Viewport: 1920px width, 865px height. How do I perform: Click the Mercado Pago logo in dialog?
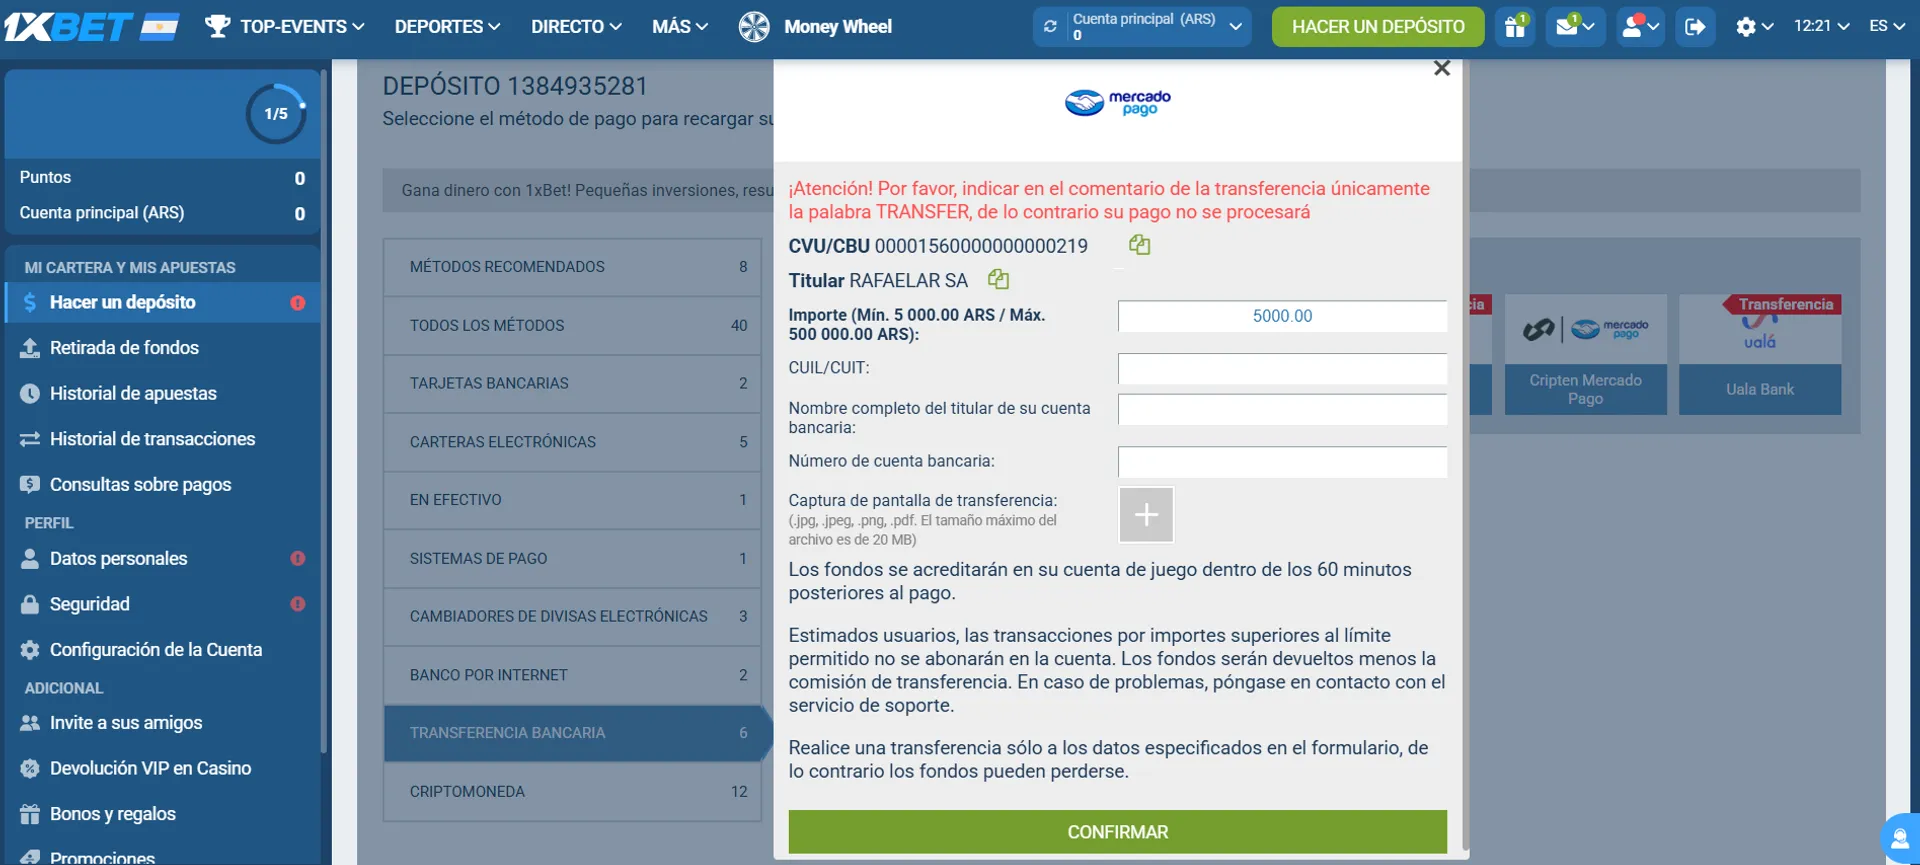pyautogui.click(x=1117, y=102)
